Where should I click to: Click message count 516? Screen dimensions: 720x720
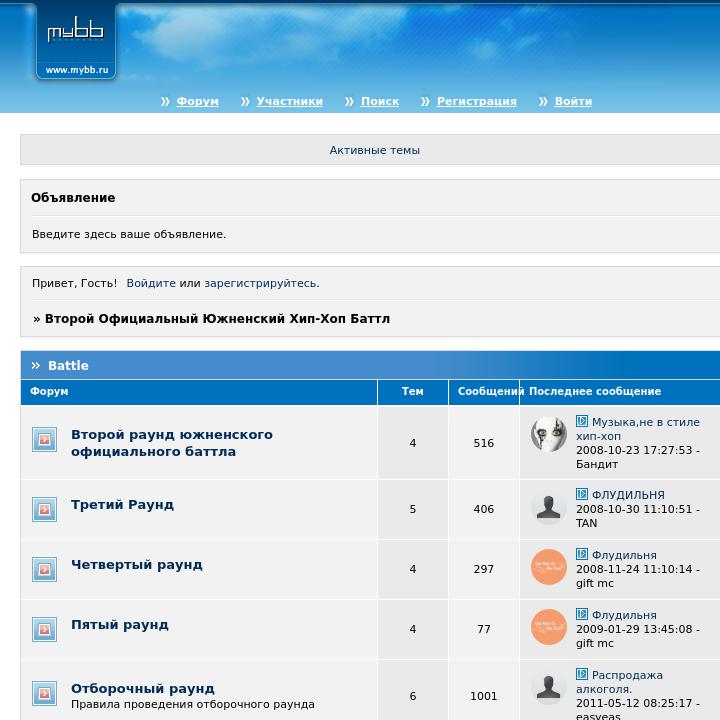484,443
